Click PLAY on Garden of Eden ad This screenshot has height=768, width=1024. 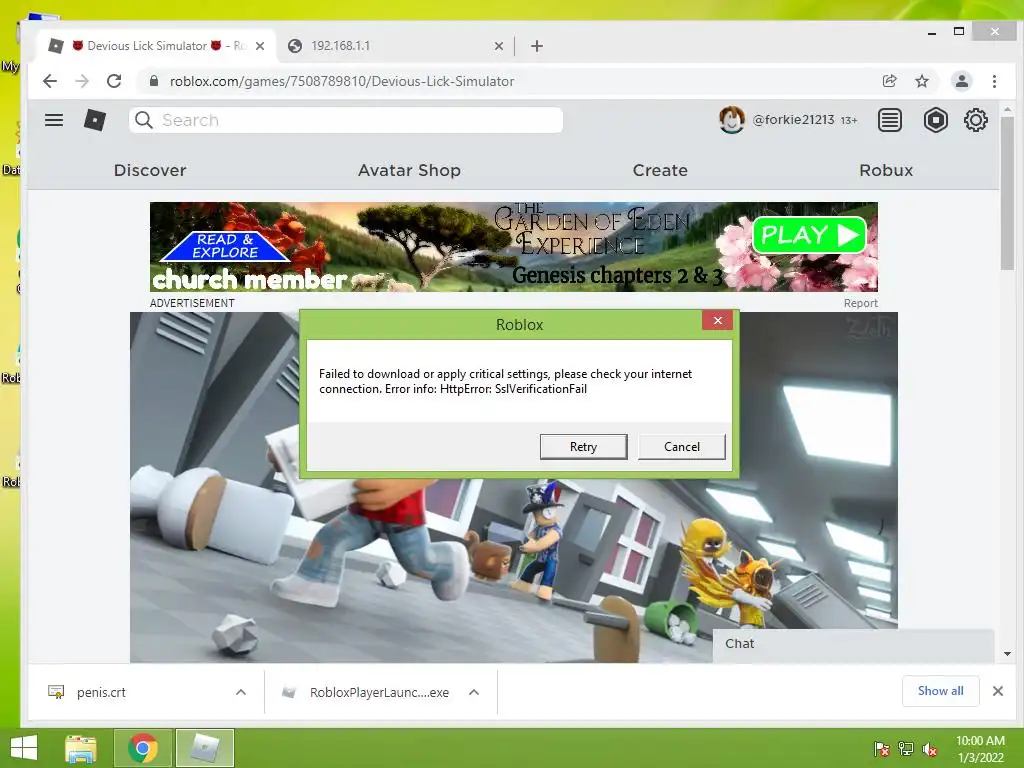(x=809, y=235)
